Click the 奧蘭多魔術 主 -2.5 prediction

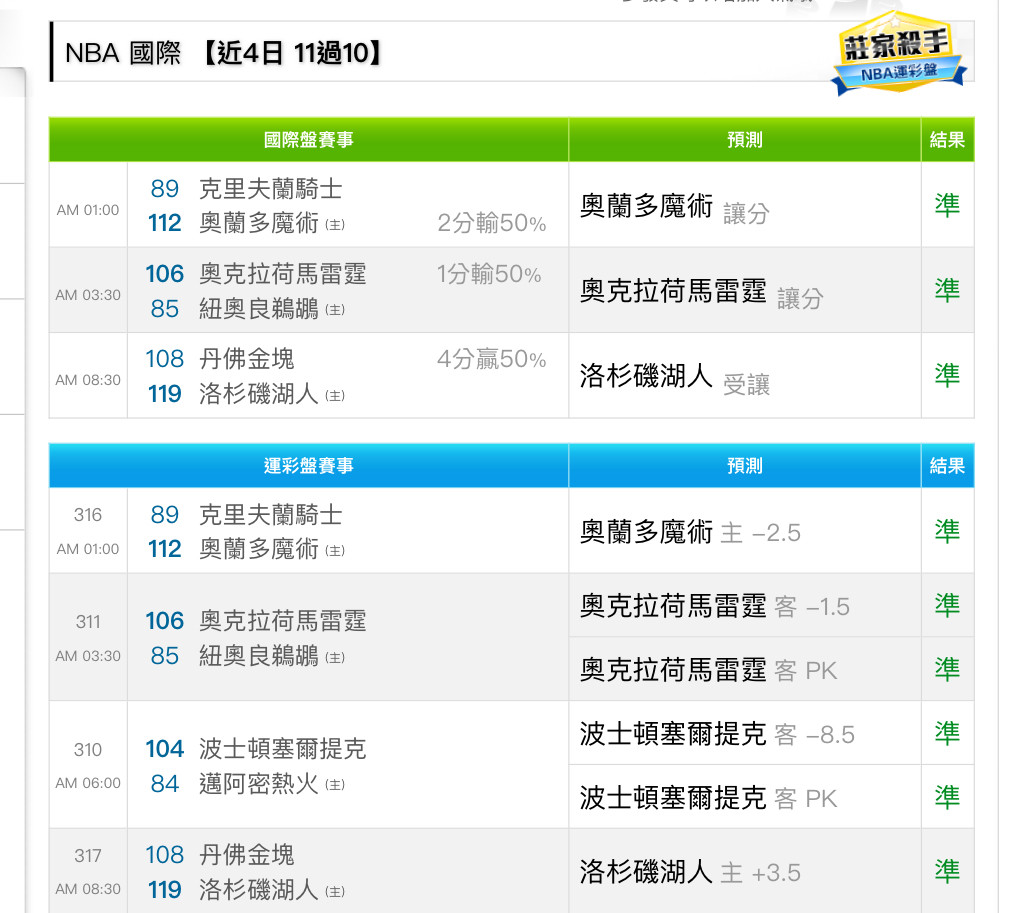(x=690, y=532)
